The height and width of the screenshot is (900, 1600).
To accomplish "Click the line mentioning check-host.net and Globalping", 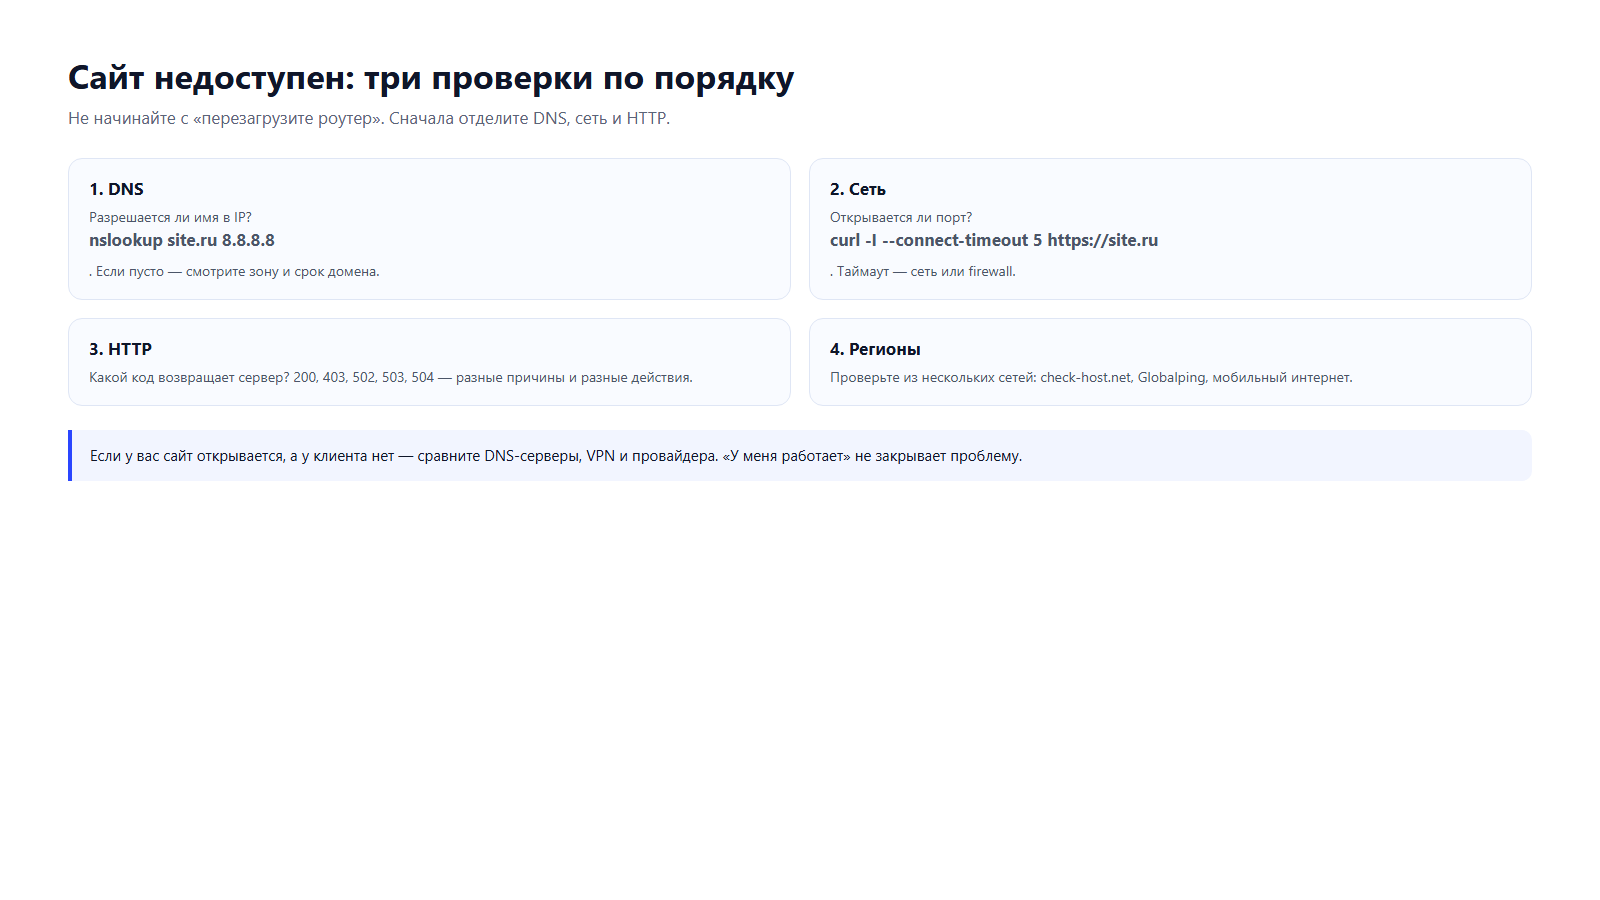I will click(1091, 377).
